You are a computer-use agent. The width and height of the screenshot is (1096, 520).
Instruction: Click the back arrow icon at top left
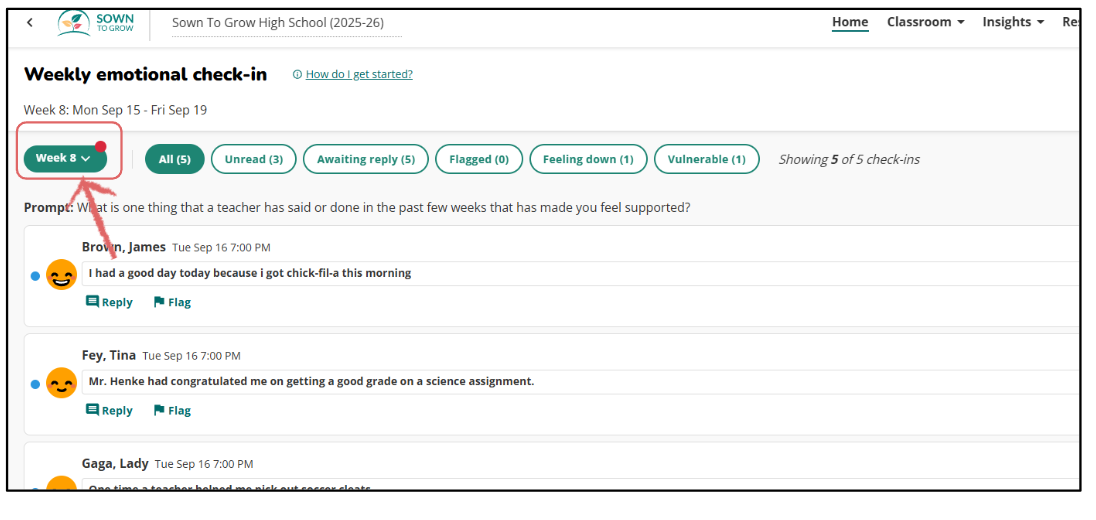point(30,23)
